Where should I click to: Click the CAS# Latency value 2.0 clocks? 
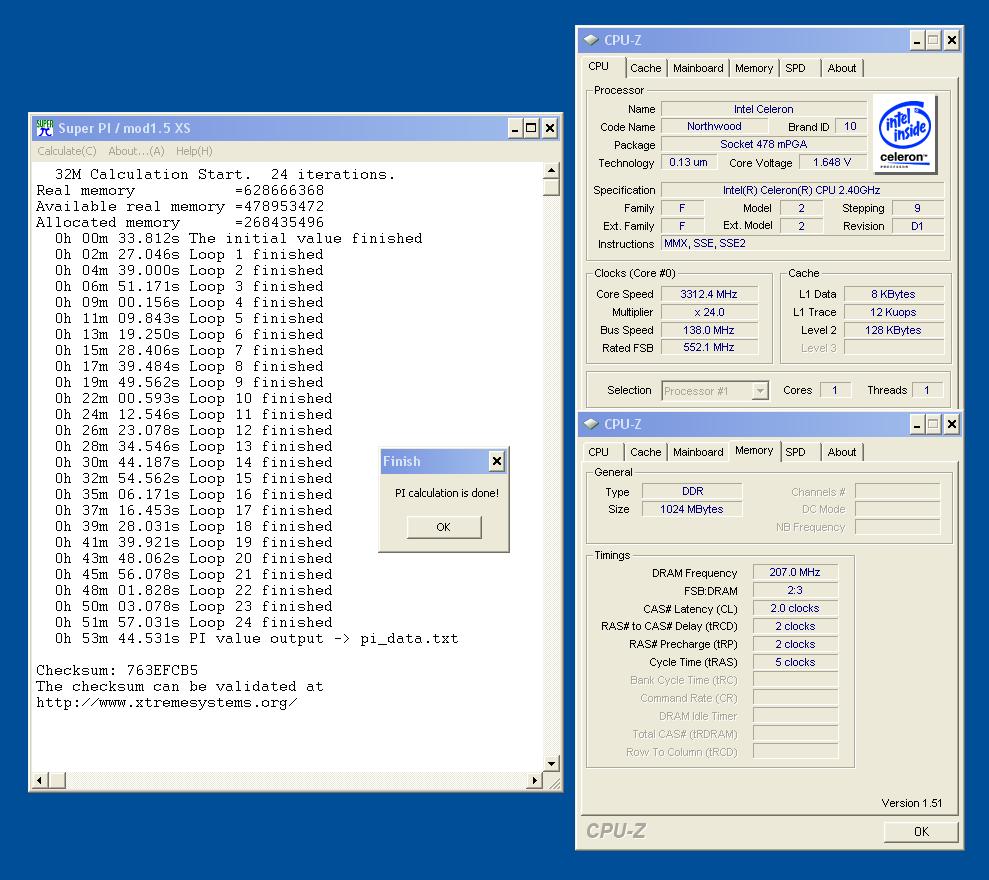pyautogui.click(x=795, y=608)
